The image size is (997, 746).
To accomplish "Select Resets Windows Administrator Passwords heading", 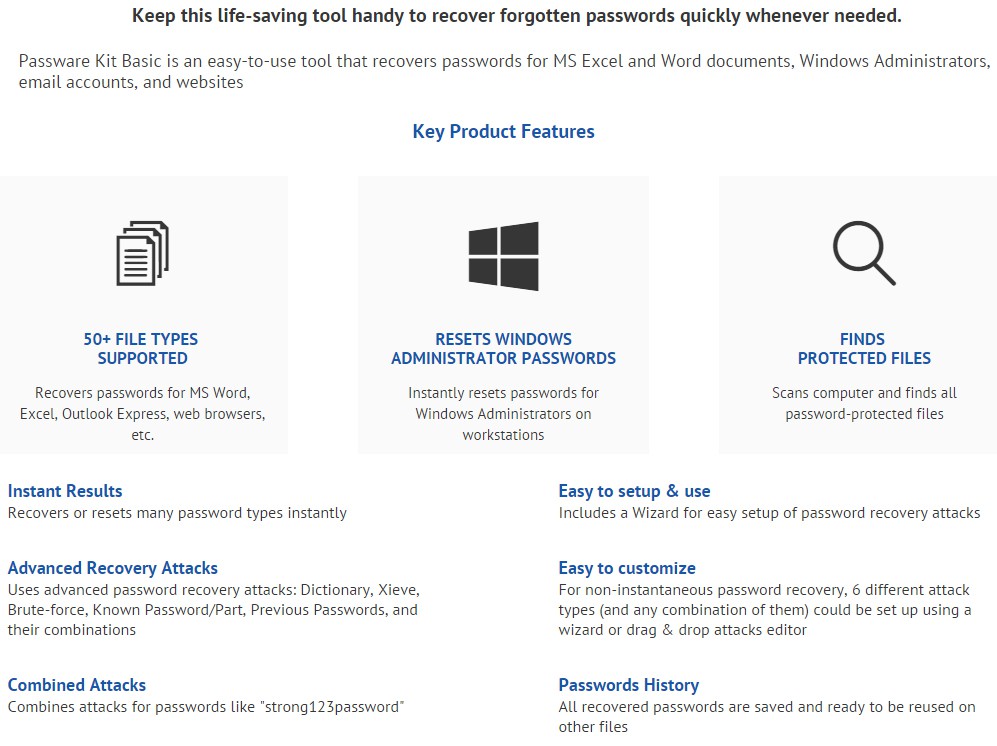I will [504, 349].
